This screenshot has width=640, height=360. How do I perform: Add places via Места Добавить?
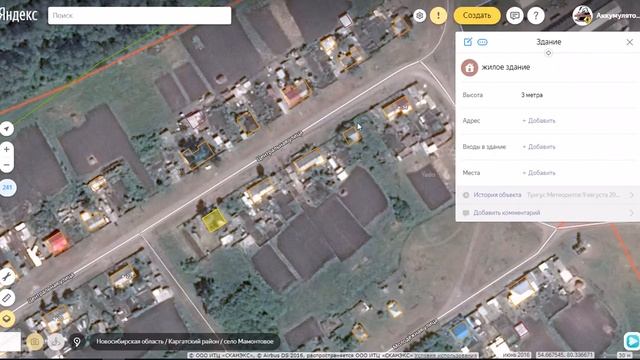click(x=539, y=173)
